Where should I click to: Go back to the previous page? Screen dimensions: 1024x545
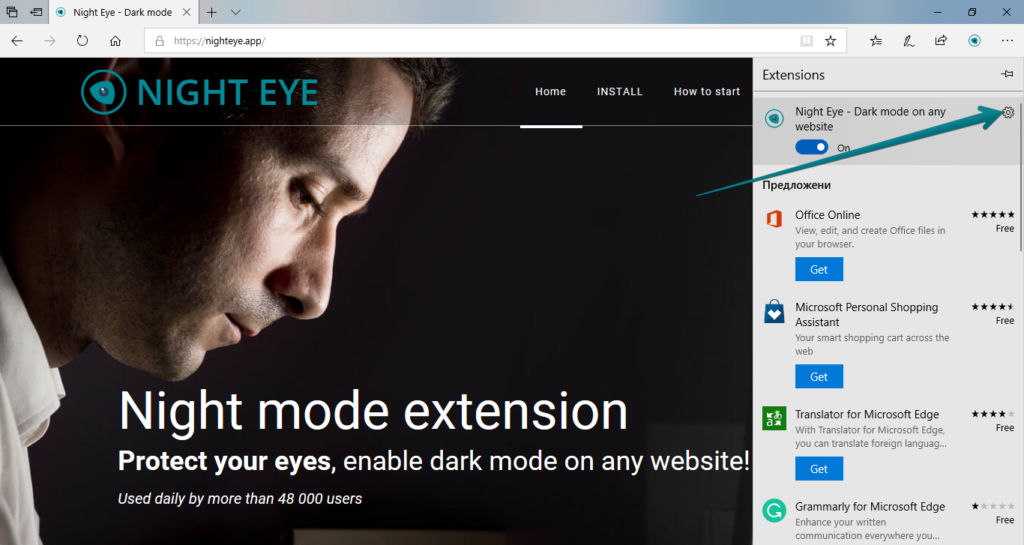tap(17, 40)
